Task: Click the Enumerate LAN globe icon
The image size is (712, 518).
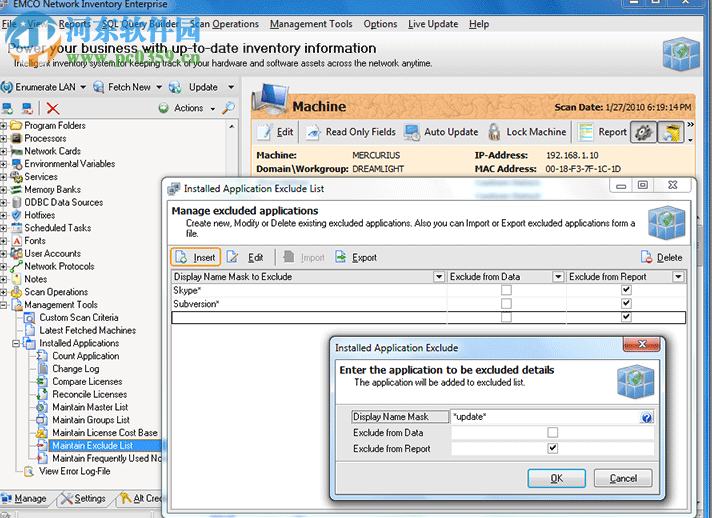Action: pyautogui.click(x=6, y=87)
